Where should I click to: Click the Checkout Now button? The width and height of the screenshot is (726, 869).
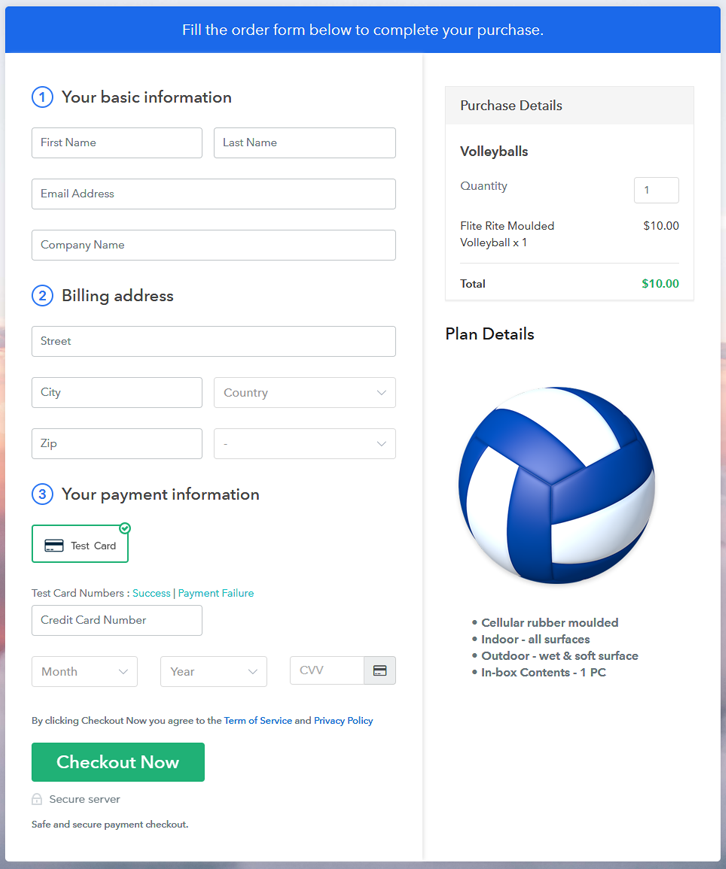click(x=118, y=762)
